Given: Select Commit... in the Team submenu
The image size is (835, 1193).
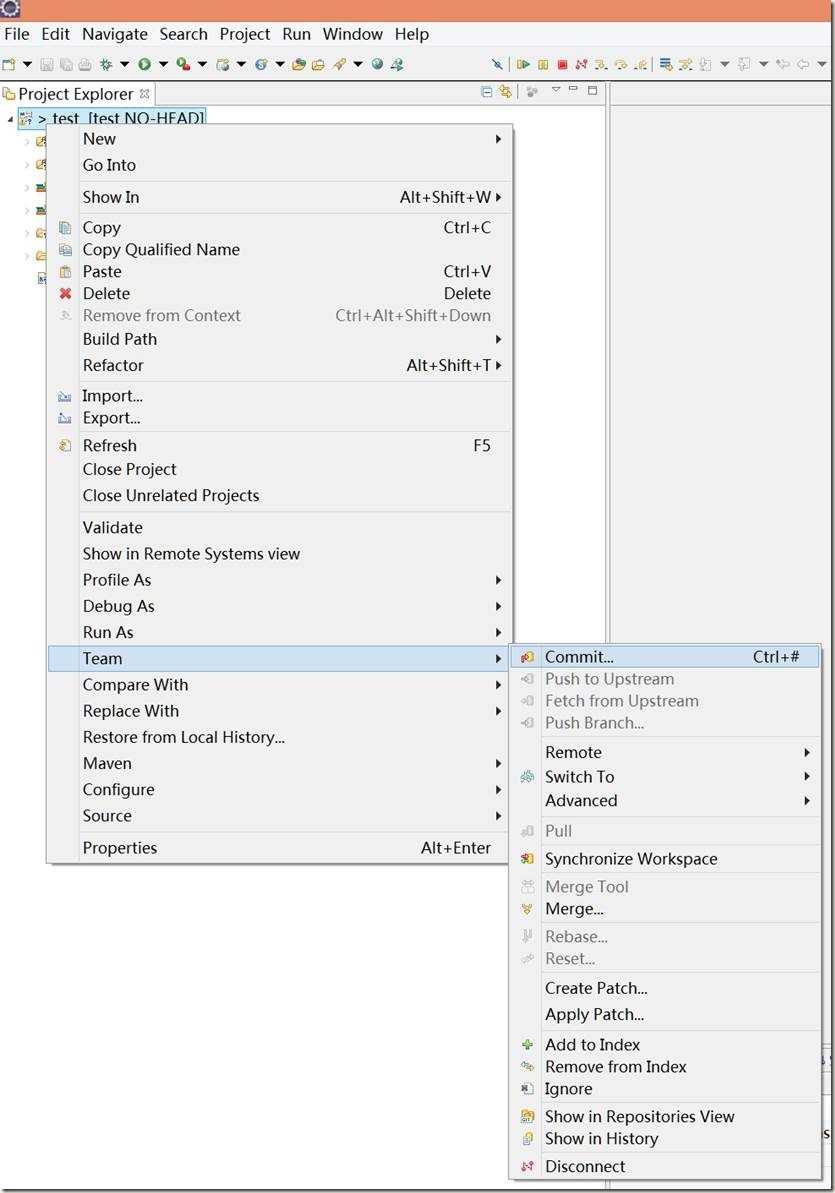Looking at the screenshot, I should (579, 657).
